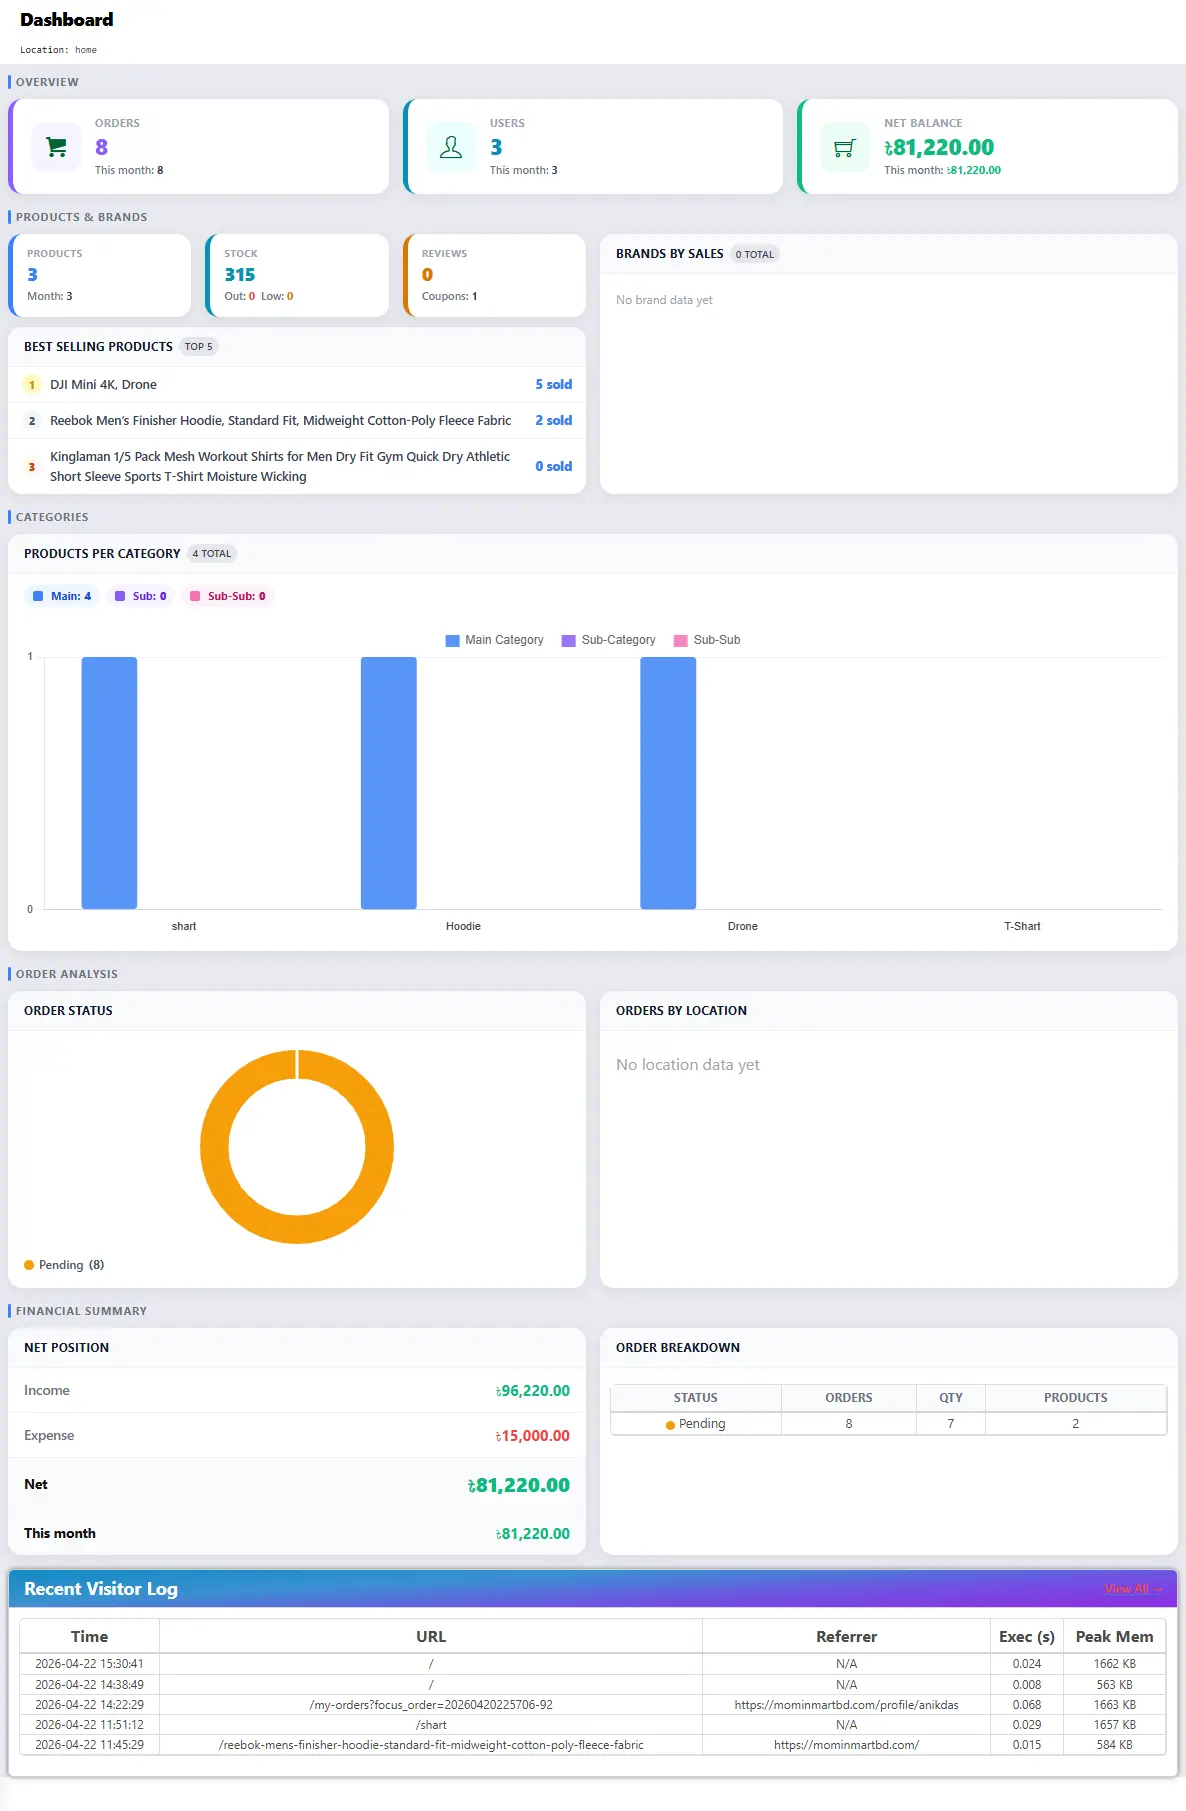The image size is (1186, 1811).
Task: Click the 1663 KB peak memory cell
Action: tap(1114, 1705)
